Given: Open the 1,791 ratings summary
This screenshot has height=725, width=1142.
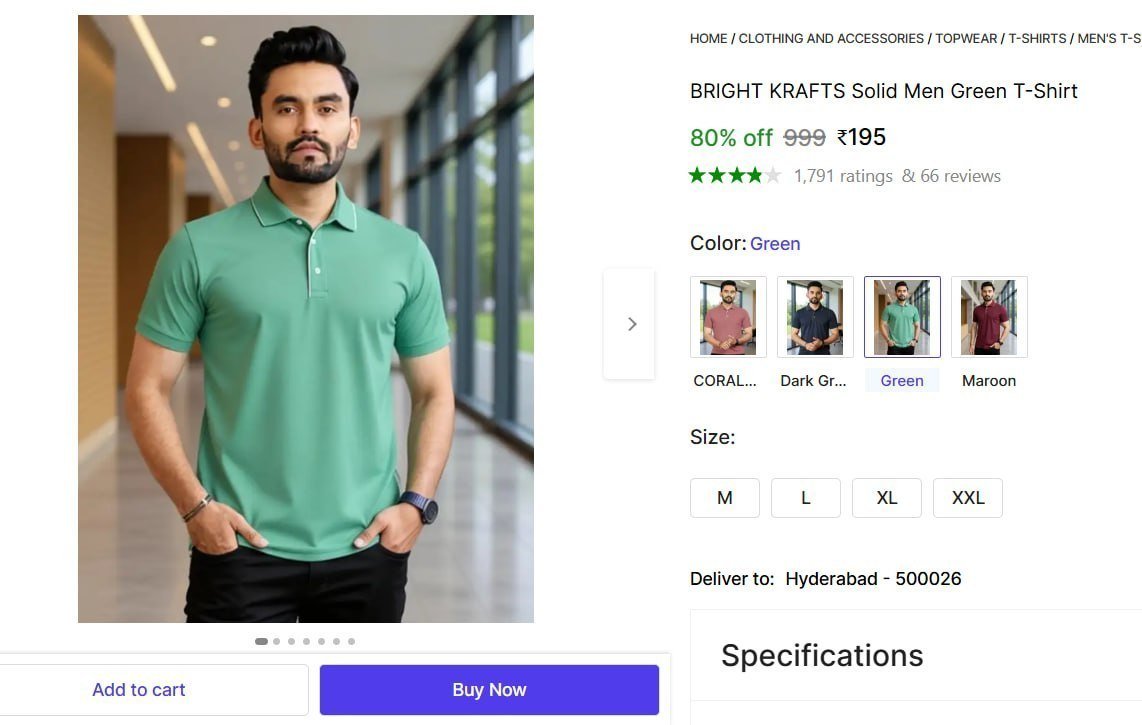Looking at the screenshot, I should coord(843,175).
